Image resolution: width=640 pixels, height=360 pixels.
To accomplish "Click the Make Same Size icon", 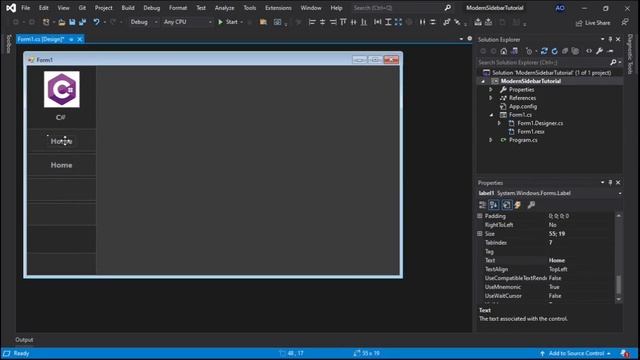I will (x=398, y=22).
